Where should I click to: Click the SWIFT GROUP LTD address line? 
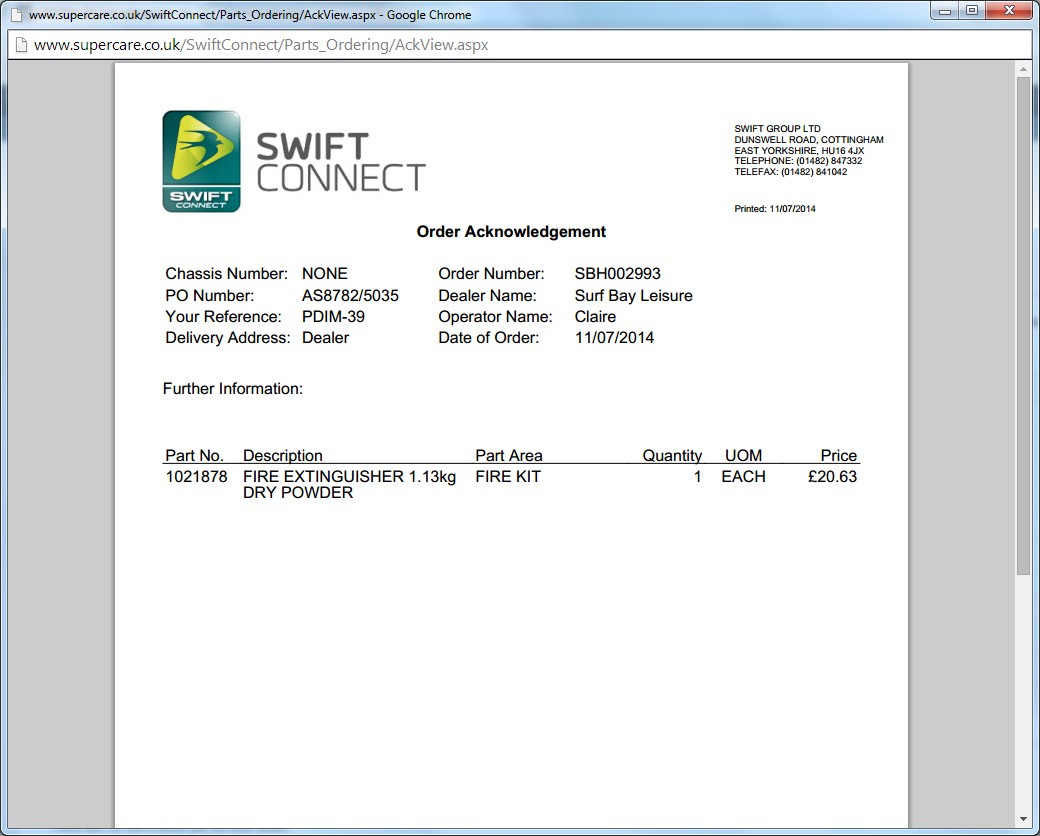pos(777,129)
